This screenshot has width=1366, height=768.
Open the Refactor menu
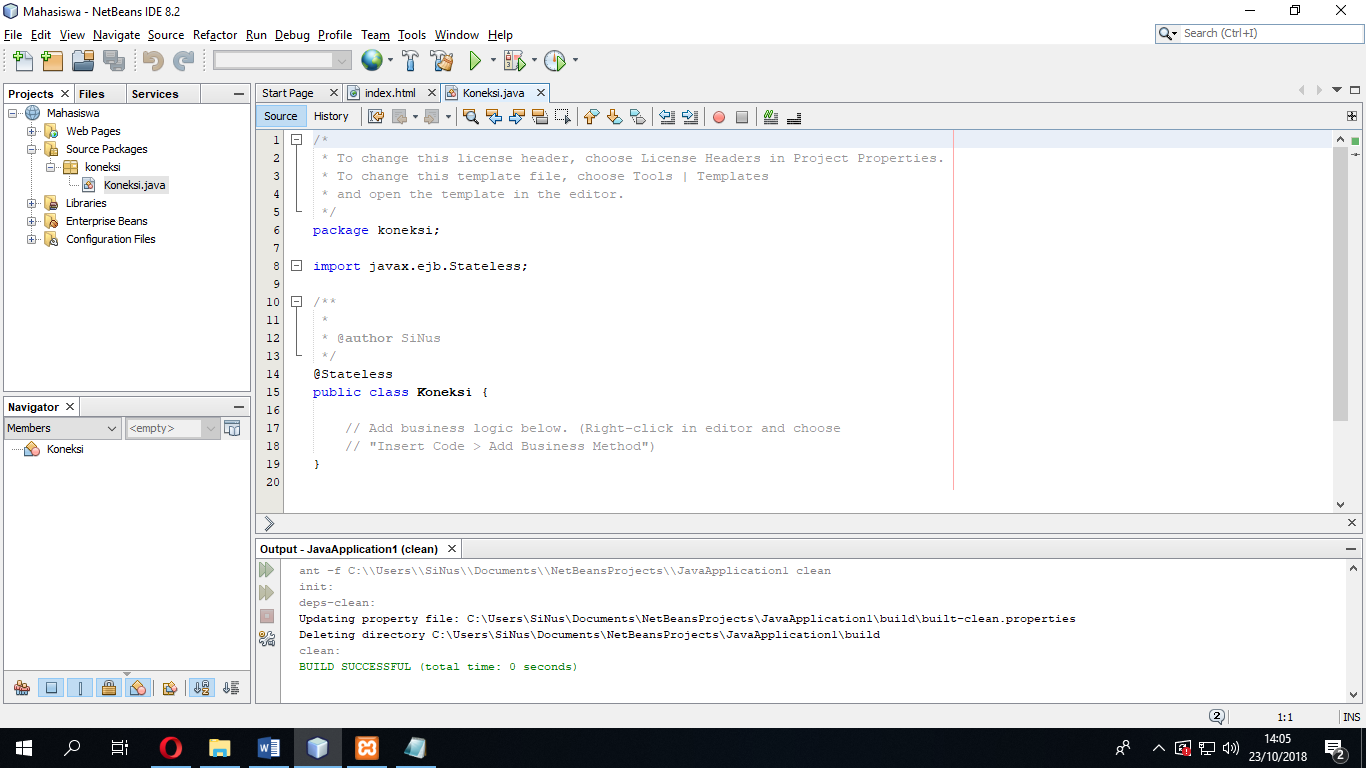tap(214, 34)
